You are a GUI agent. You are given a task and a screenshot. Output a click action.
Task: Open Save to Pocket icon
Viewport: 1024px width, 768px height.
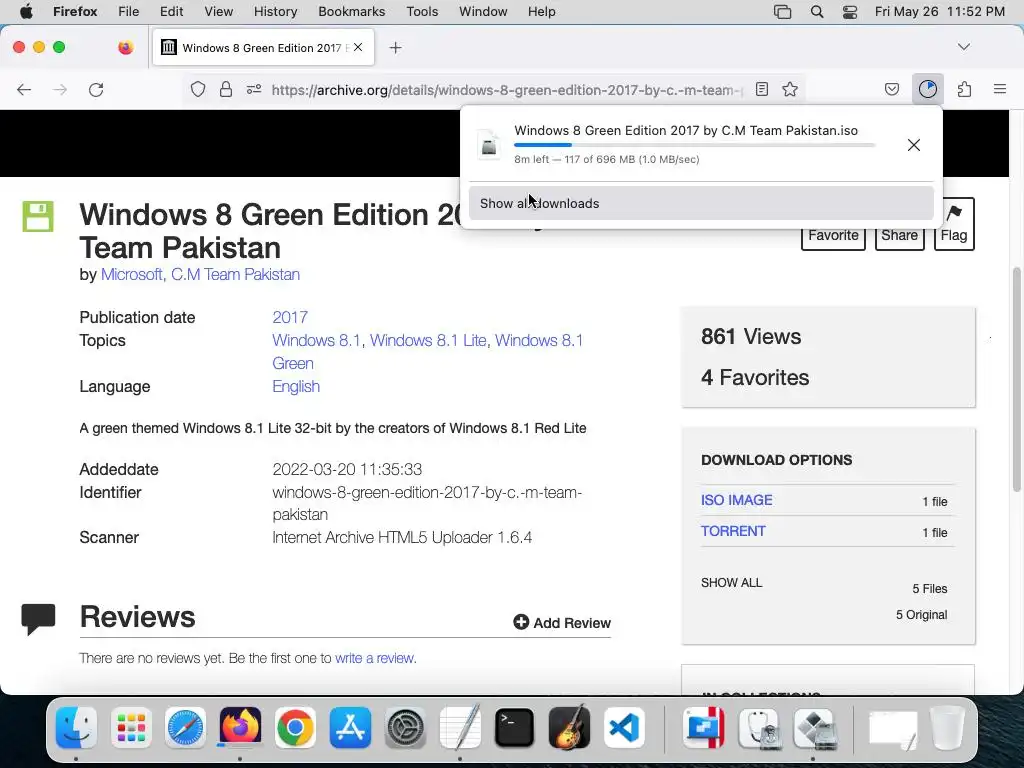[x=892, y=89]
